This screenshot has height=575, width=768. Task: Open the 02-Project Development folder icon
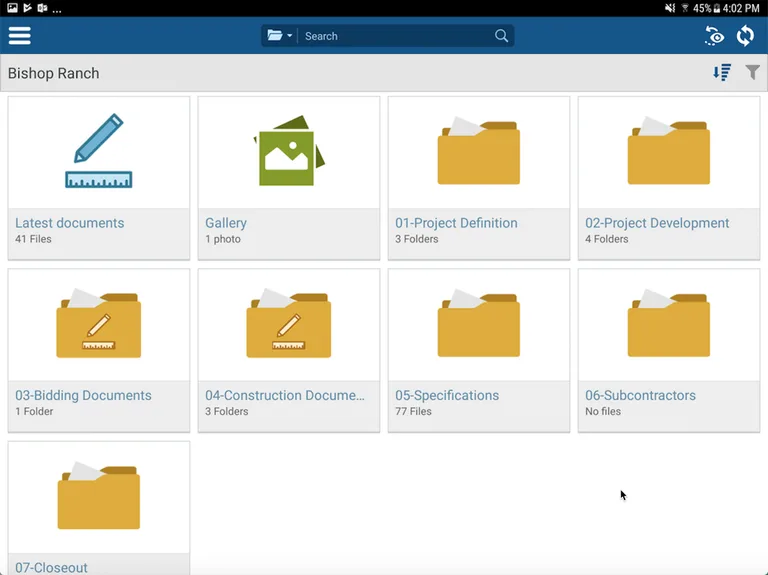pyautogui.click(x=668, y=152)
